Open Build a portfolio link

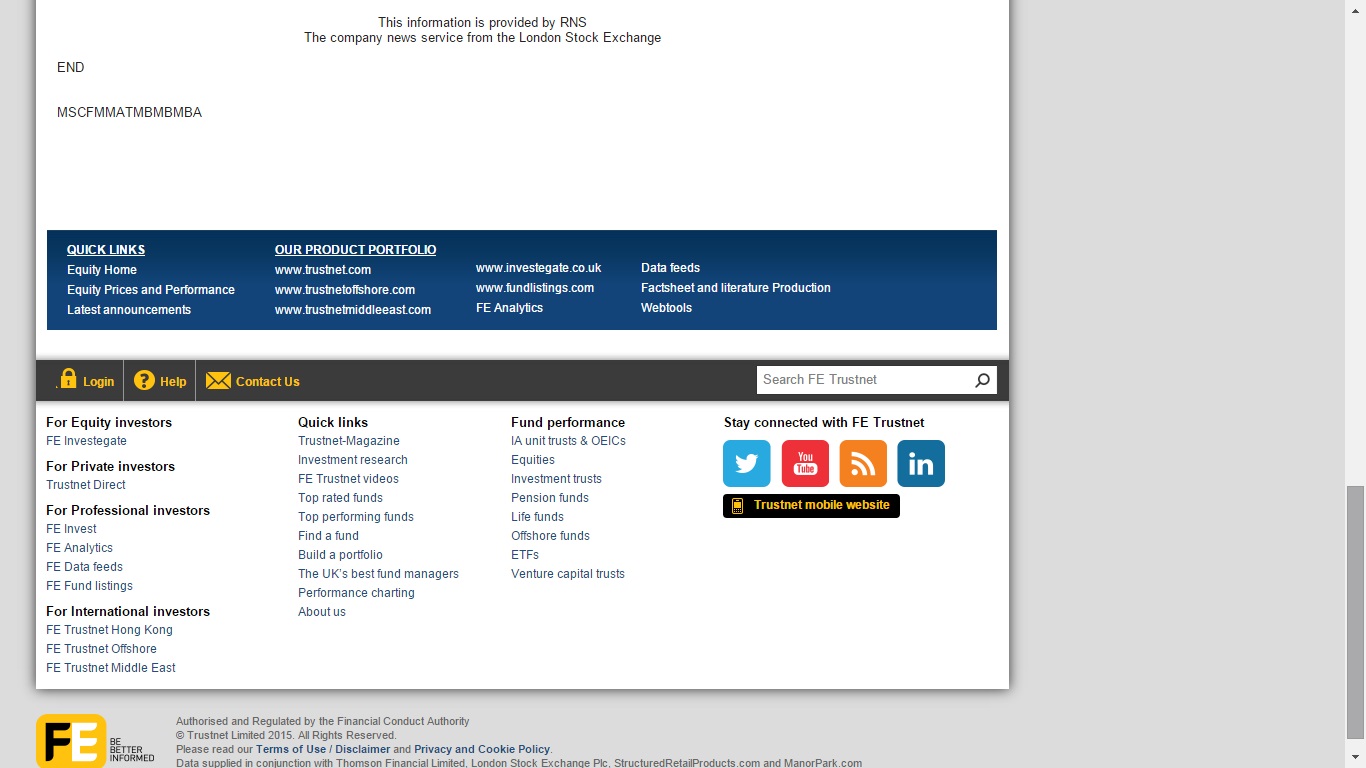pyautogui.click(x=341, y=555)
